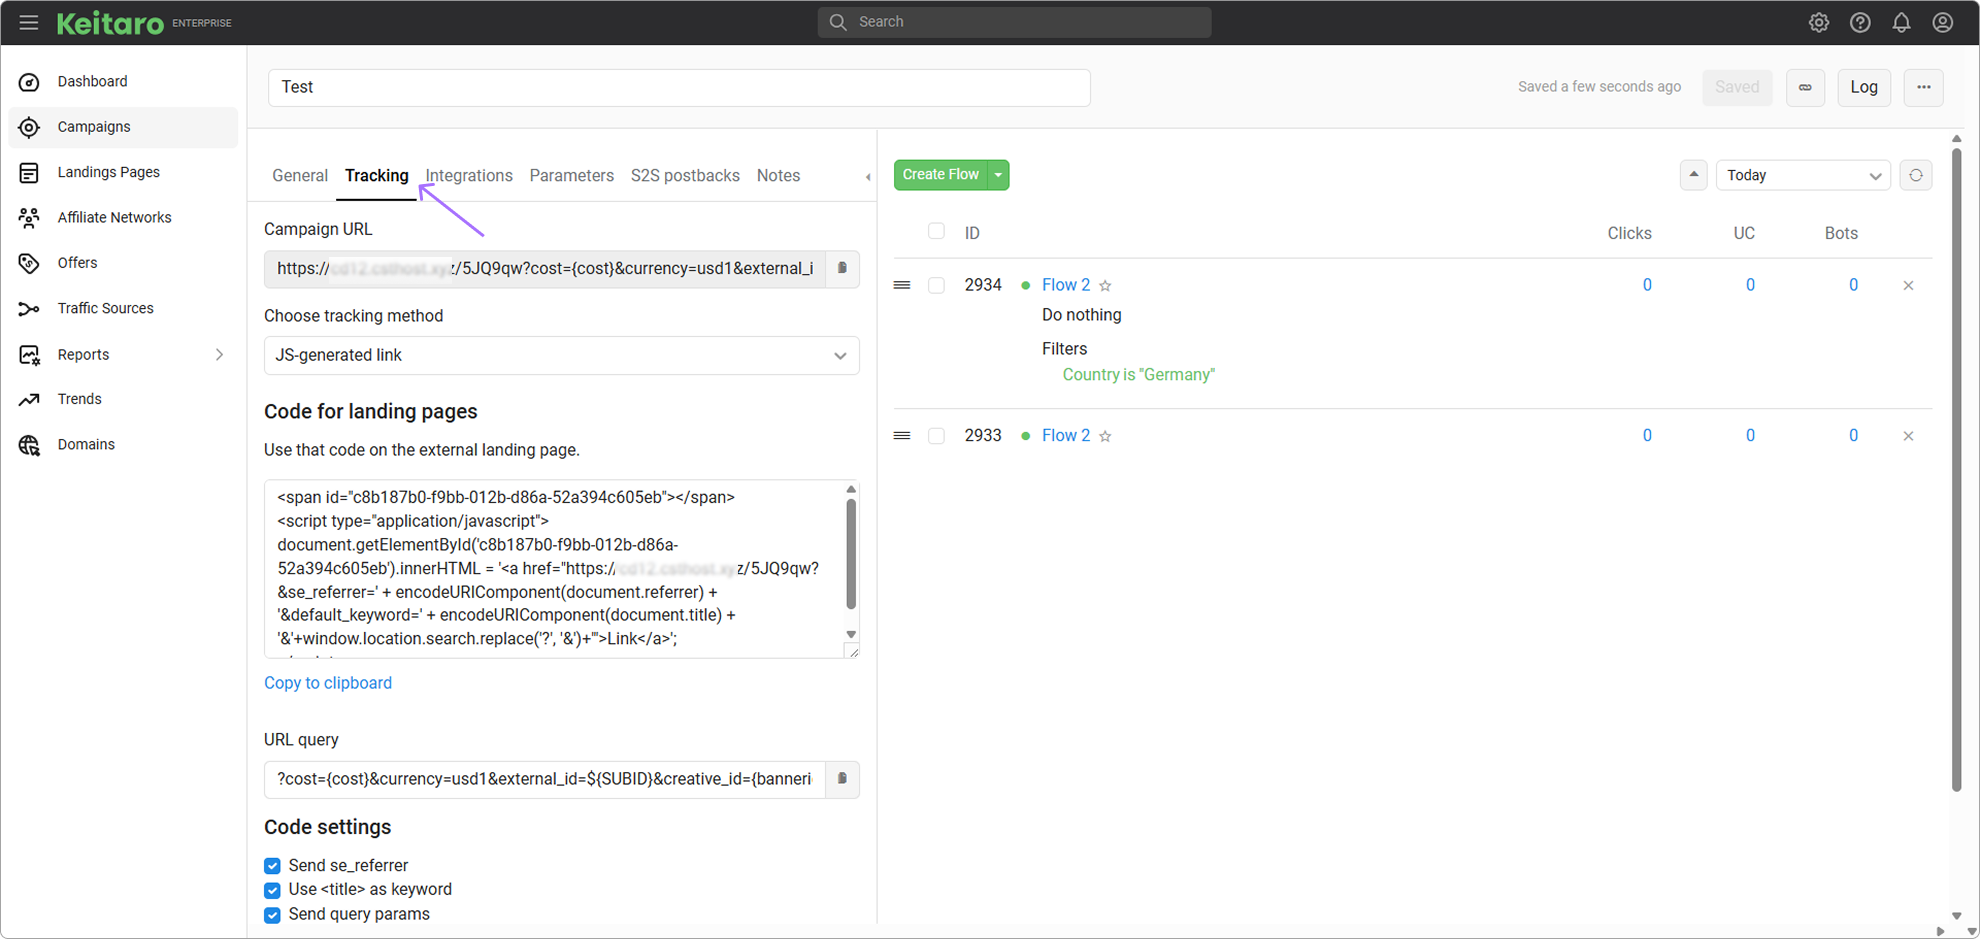Screen dimensions: 1980x939
Task: Click the Campaign URL field
Action: (545, 268)
